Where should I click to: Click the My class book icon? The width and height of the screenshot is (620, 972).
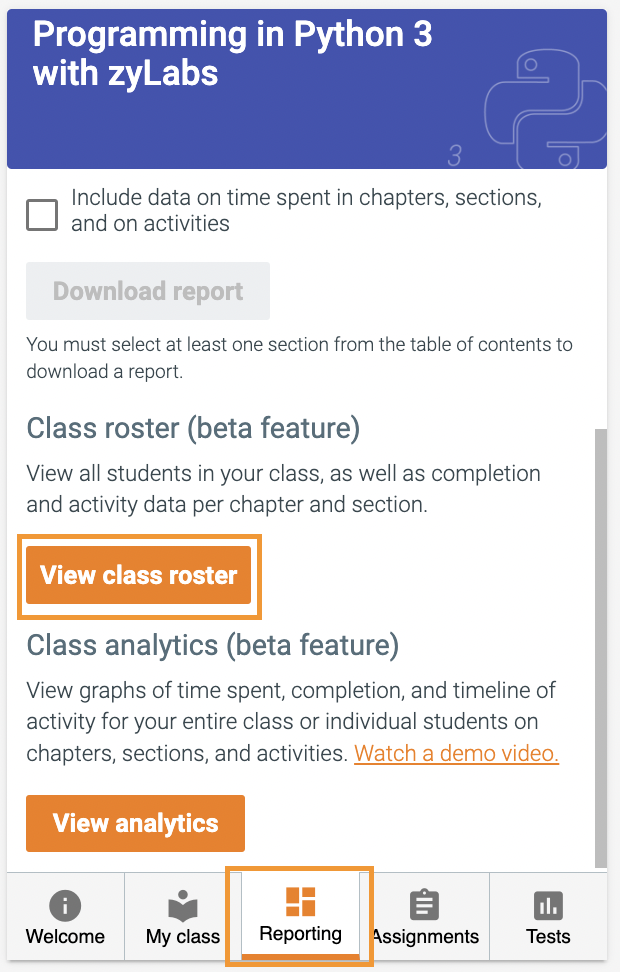coord(182,905)
